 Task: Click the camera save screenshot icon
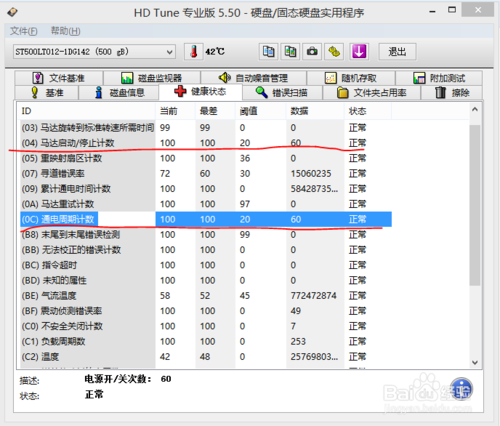312,52
